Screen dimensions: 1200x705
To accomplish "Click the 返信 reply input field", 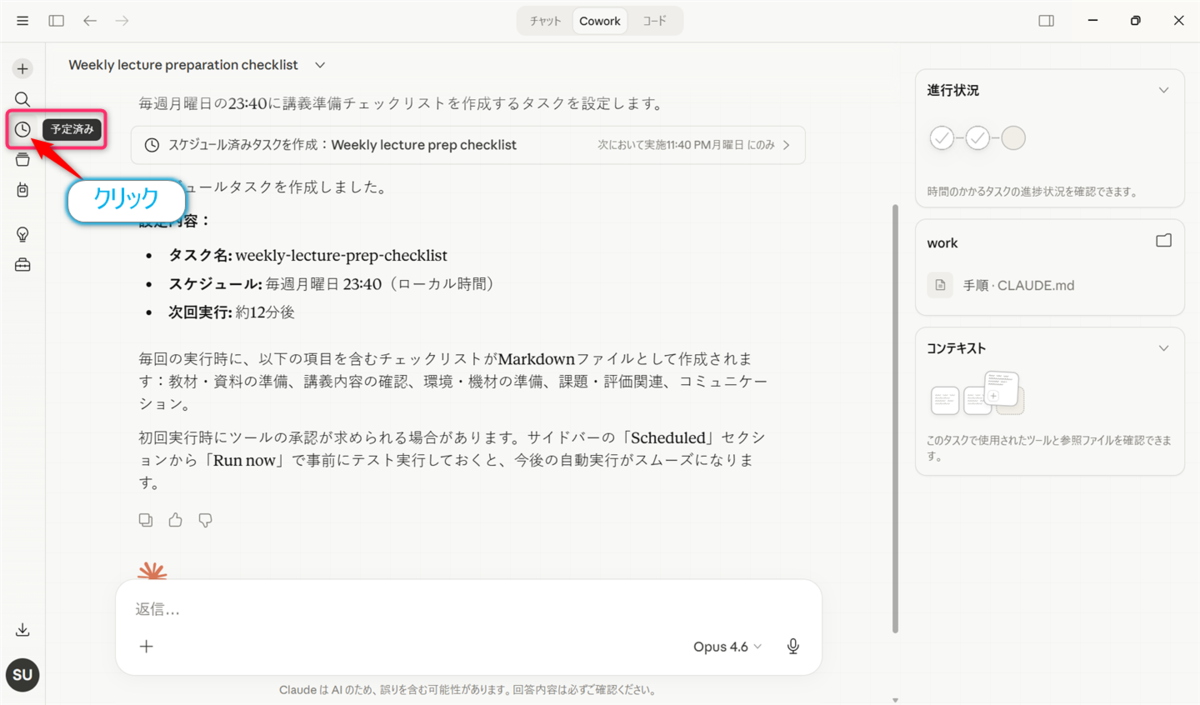I will (468, 609).
